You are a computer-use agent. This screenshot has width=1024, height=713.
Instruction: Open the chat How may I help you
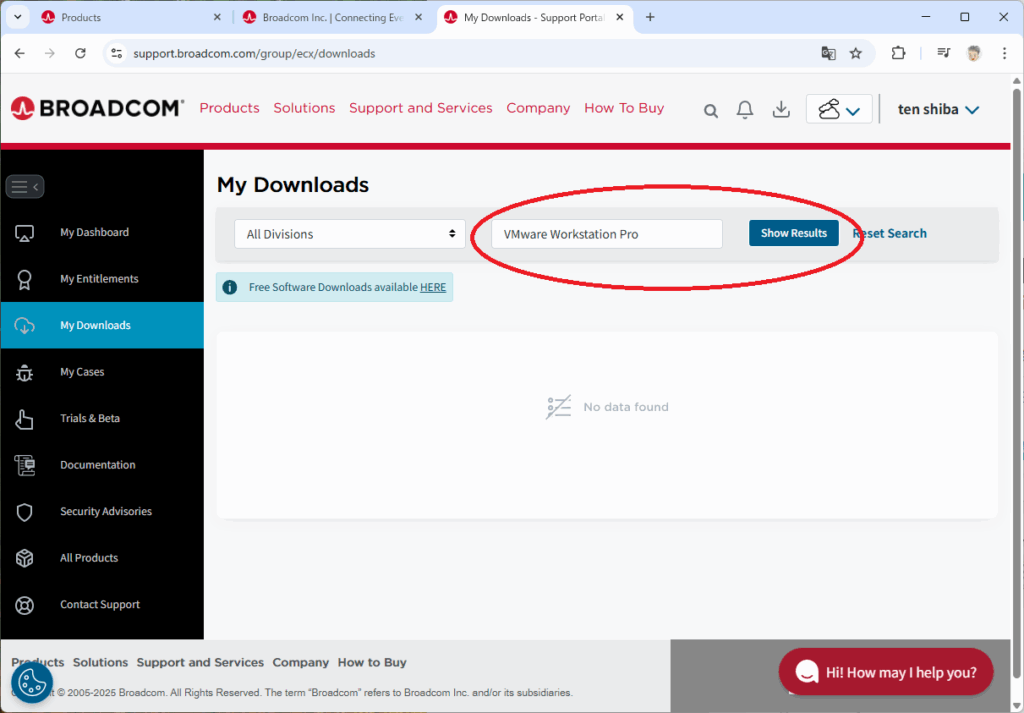point(886,672)
